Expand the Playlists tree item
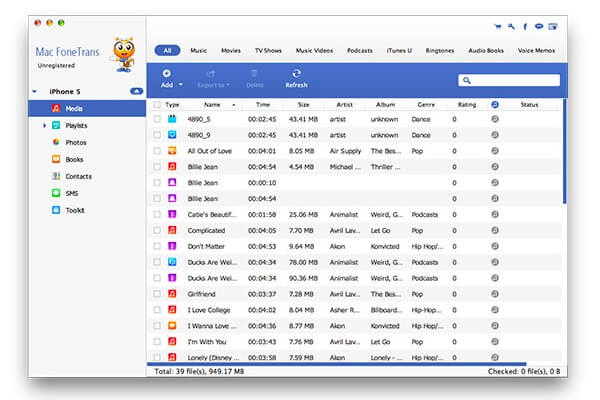 45,125
